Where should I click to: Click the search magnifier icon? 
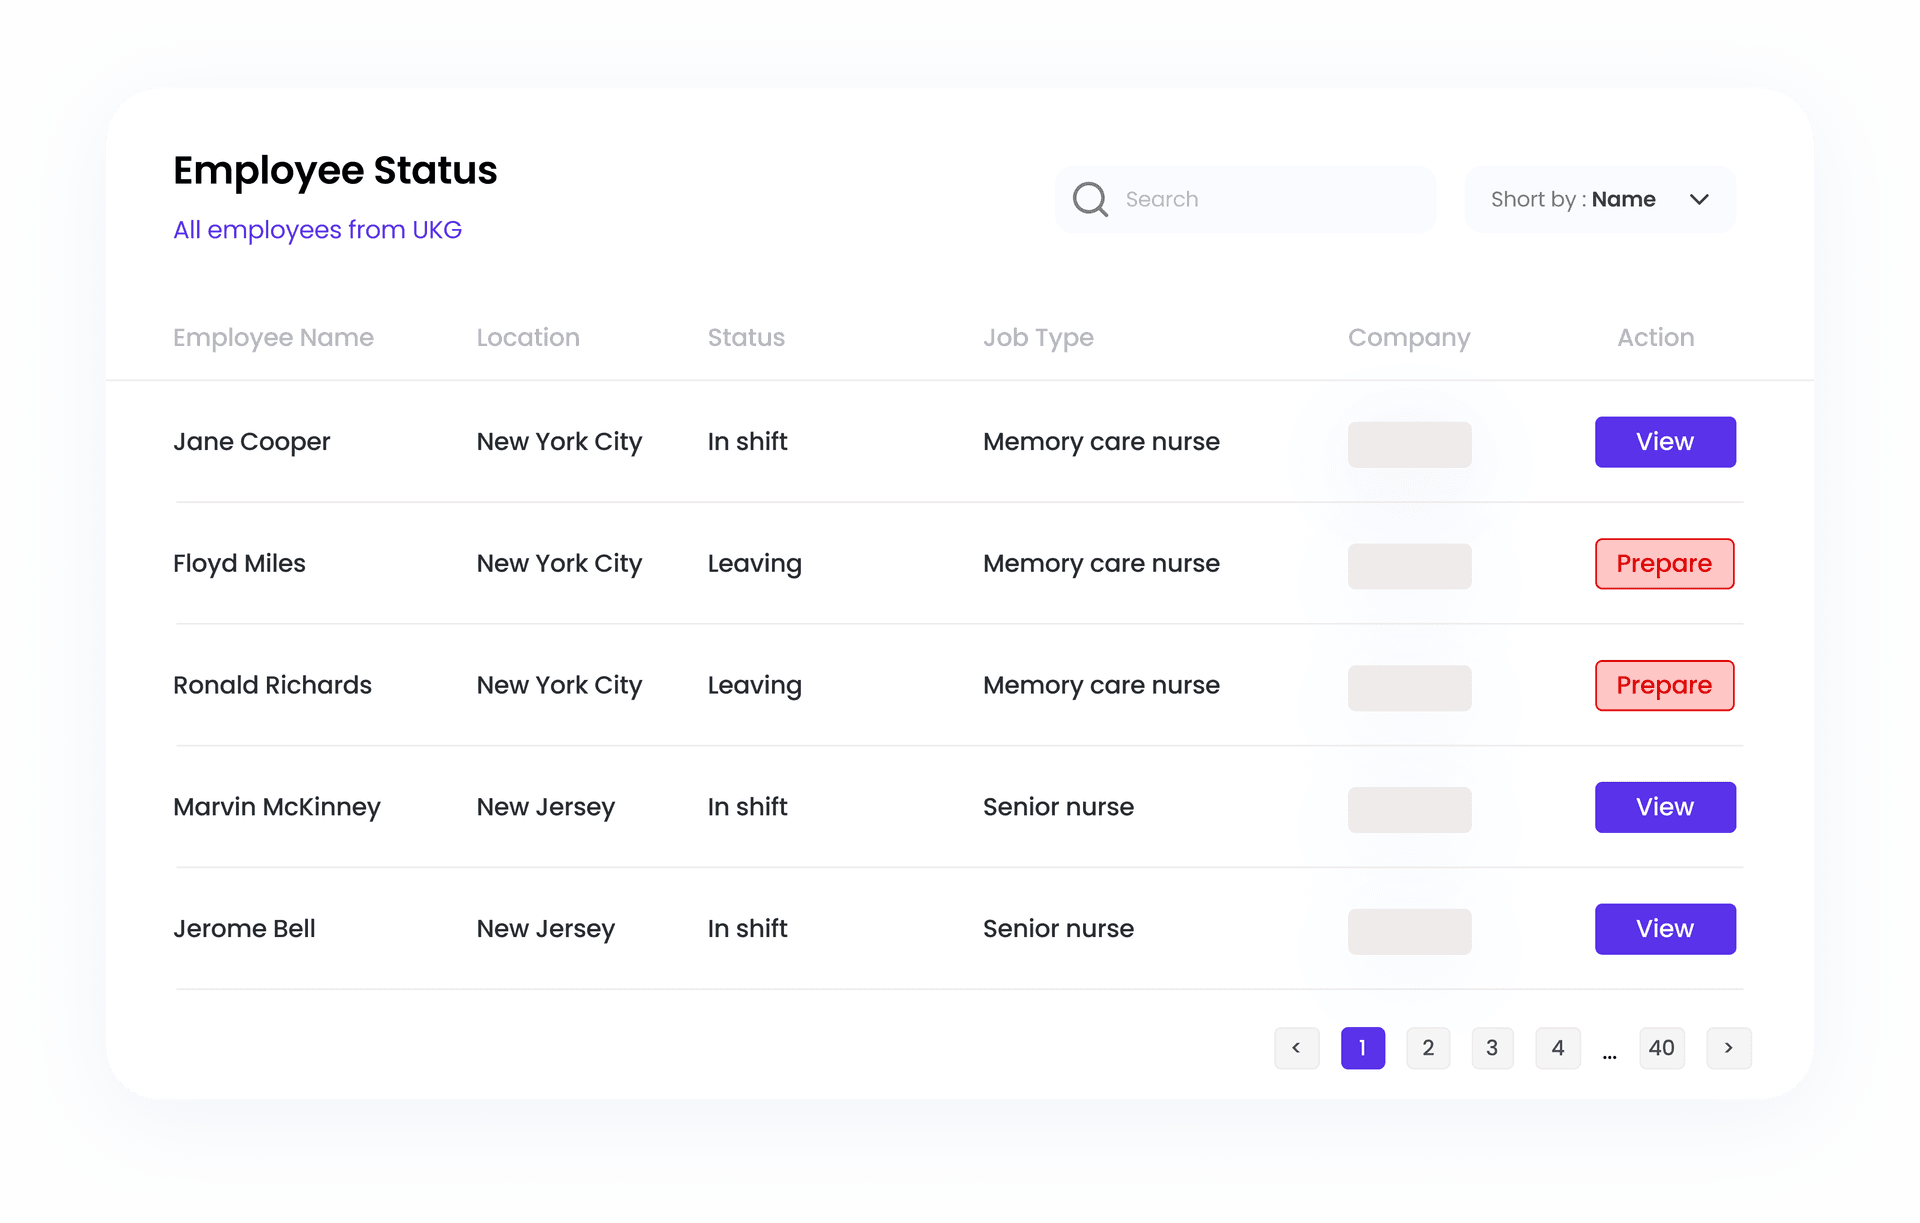(x=1089, y=199)
